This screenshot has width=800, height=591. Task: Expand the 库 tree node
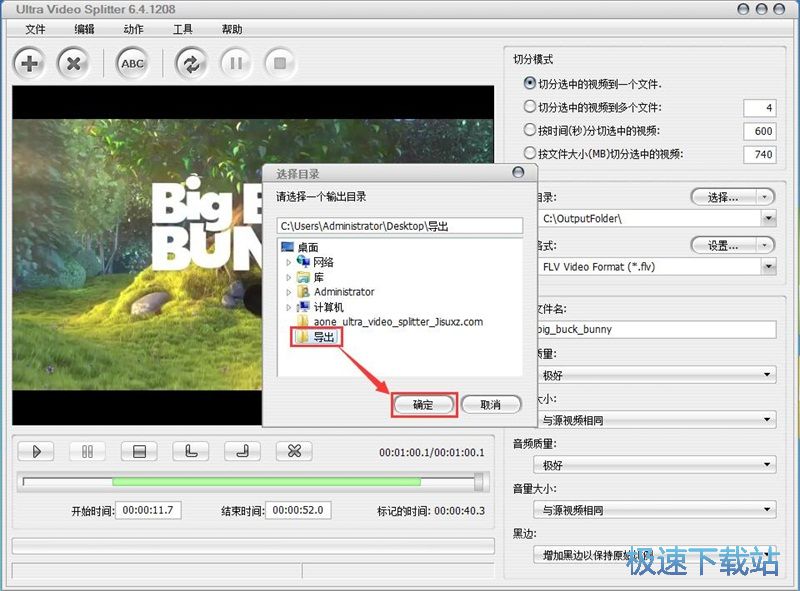click(x=289, y=278)
